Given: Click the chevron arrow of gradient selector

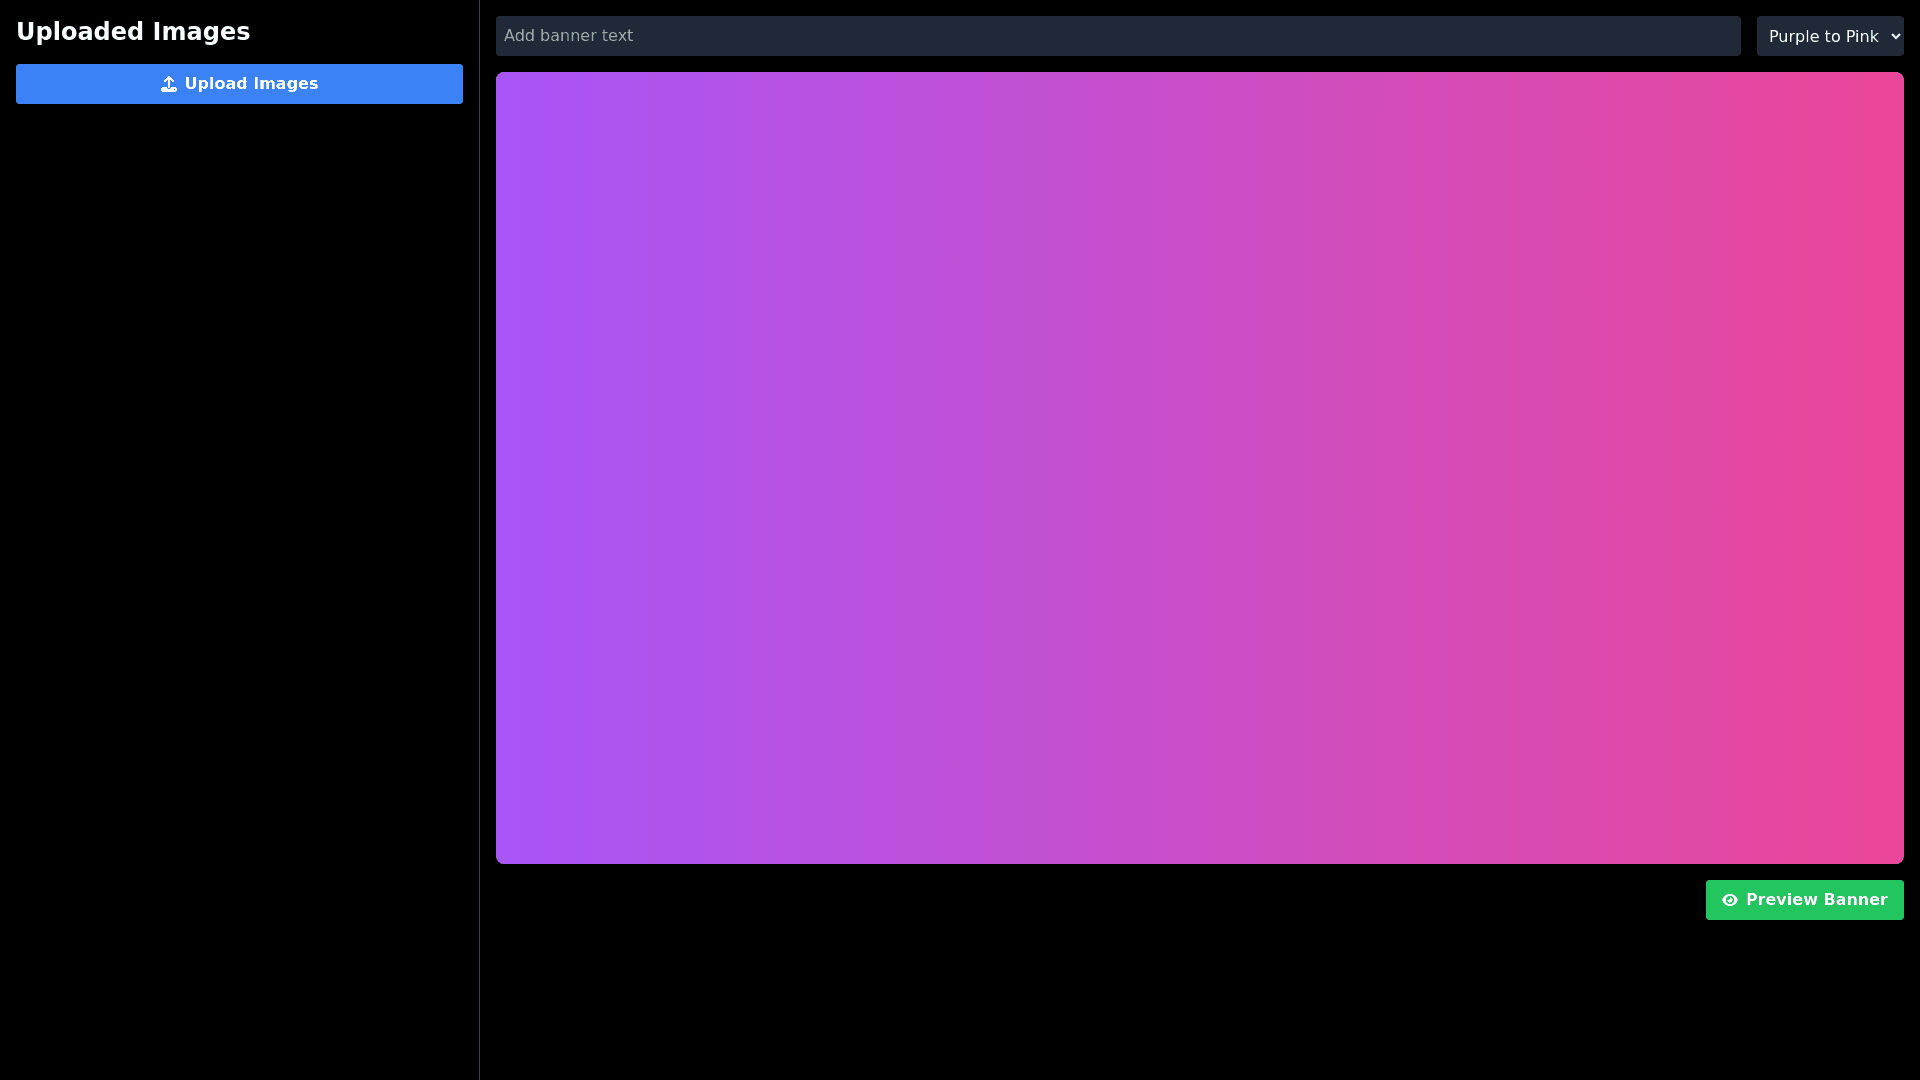Looking at the screenshot, I should point(1896,36).
